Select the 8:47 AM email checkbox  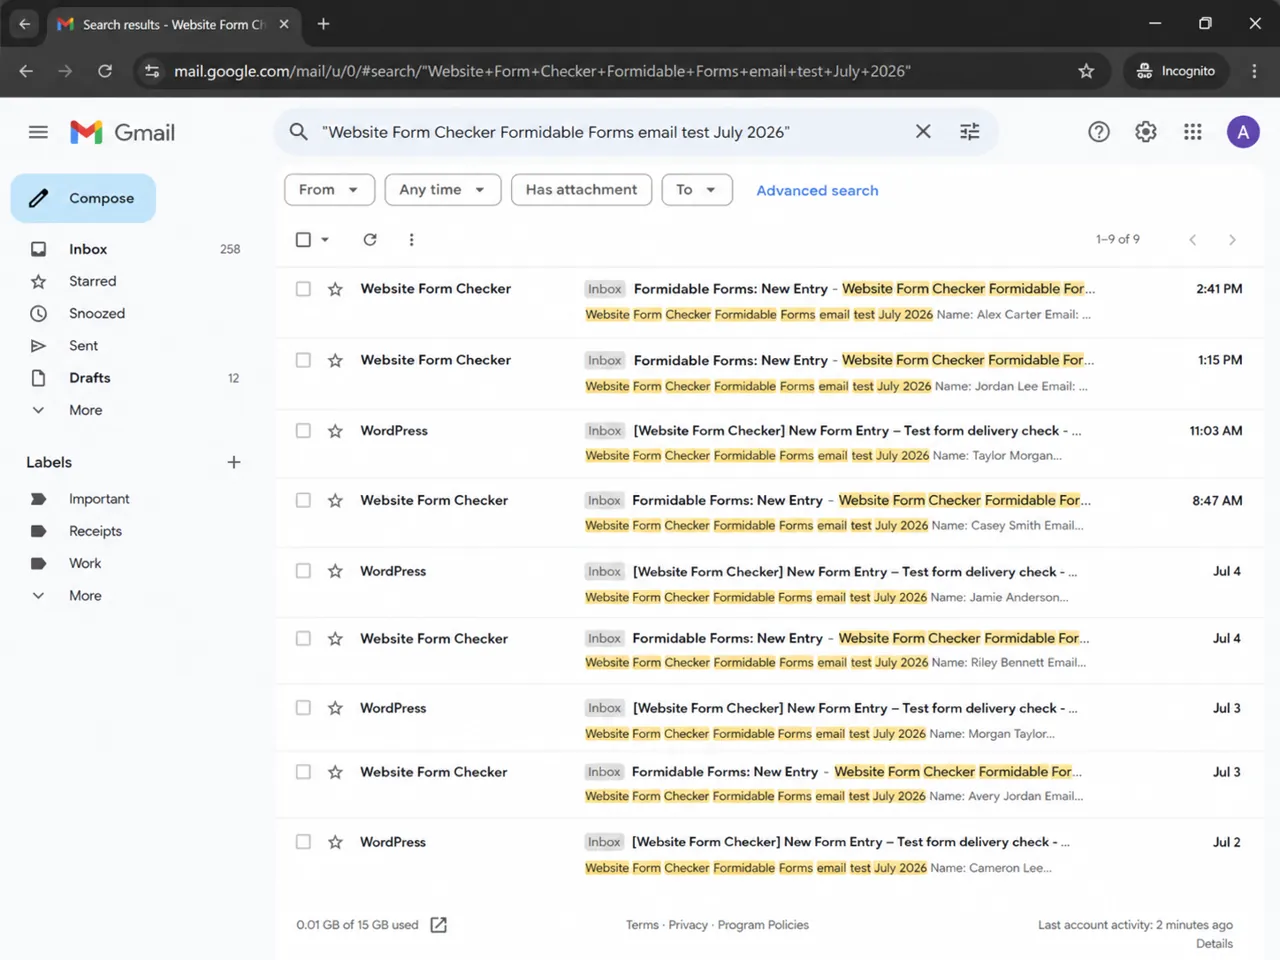(x=303, y=500)
